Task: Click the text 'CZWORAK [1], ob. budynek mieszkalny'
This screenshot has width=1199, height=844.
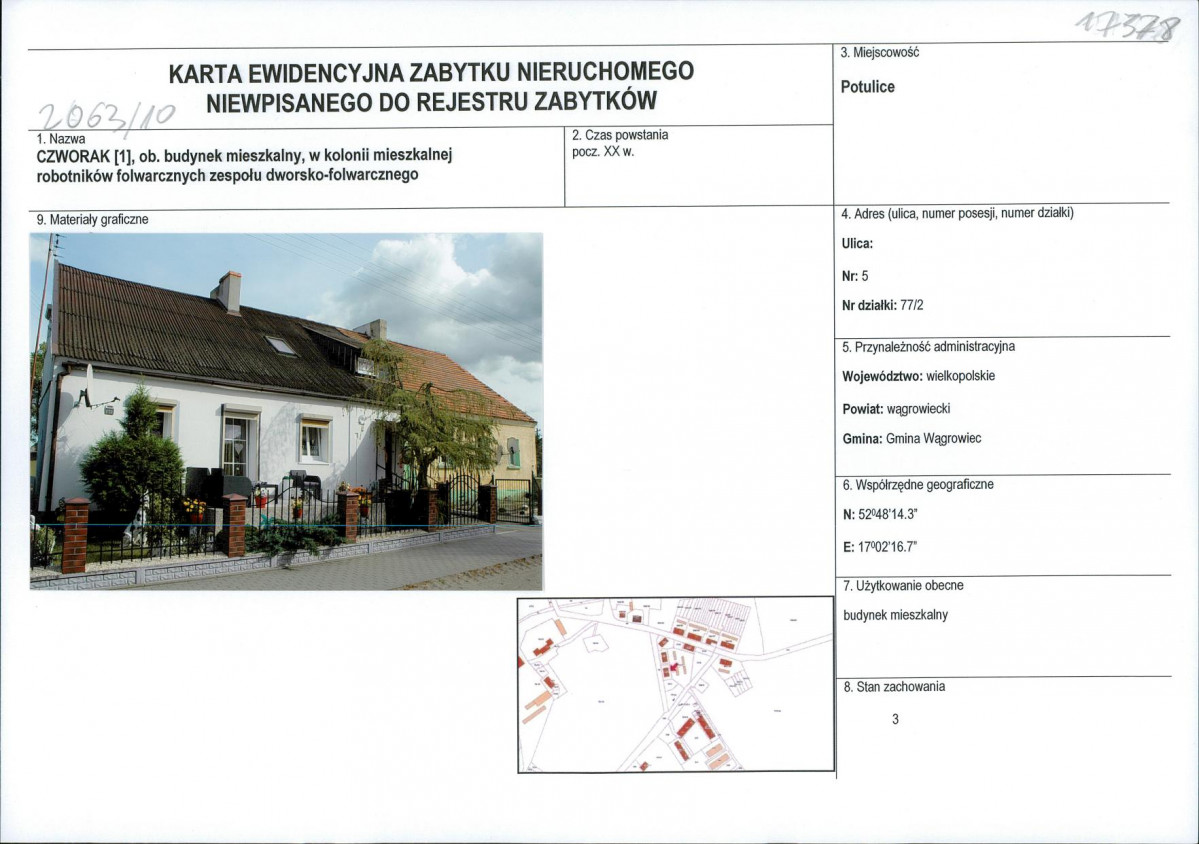Action: coord(169,156)
